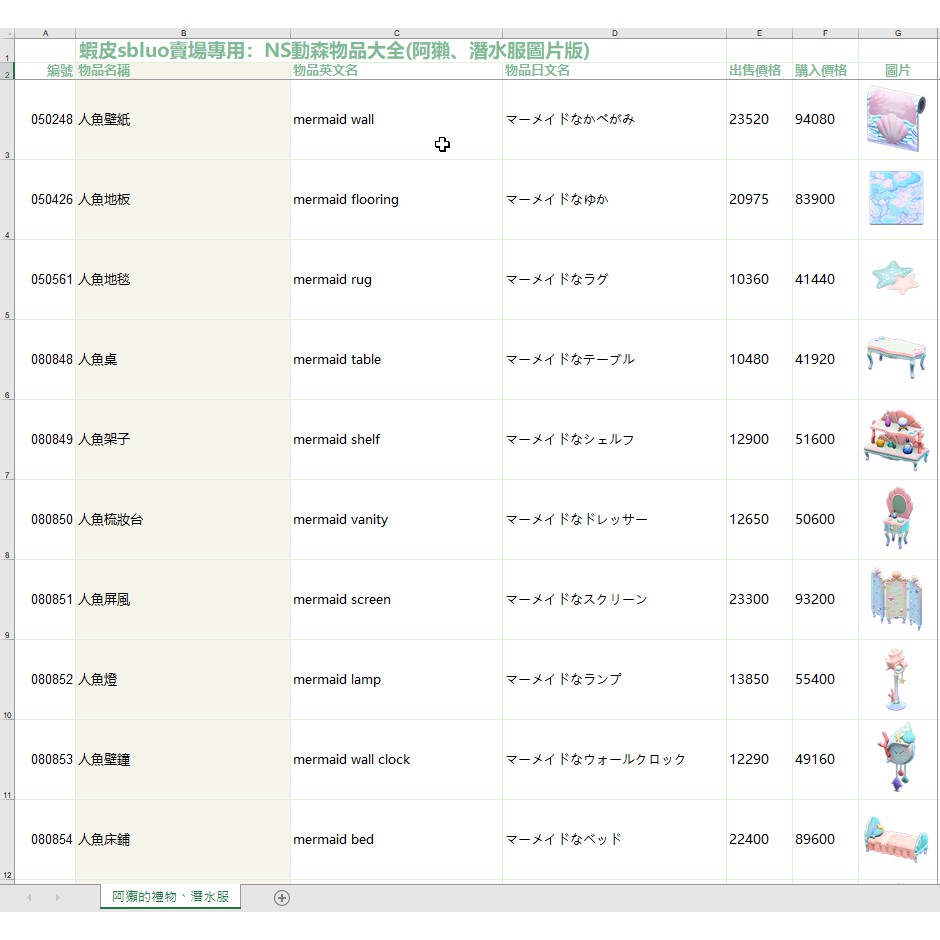Select cell with ID 080848
This screenshot has width=940, height=940.
tap(45, 360)
